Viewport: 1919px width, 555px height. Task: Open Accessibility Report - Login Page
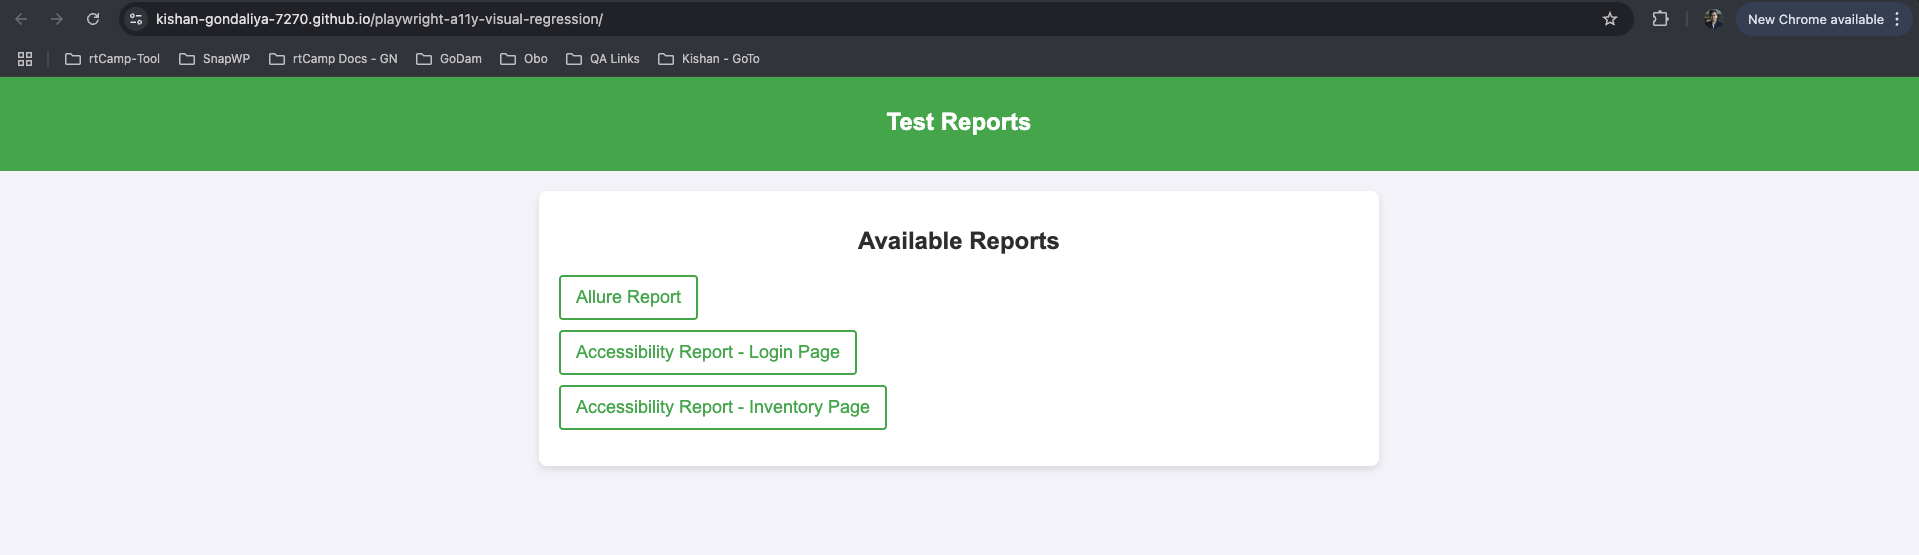(707, 352)
